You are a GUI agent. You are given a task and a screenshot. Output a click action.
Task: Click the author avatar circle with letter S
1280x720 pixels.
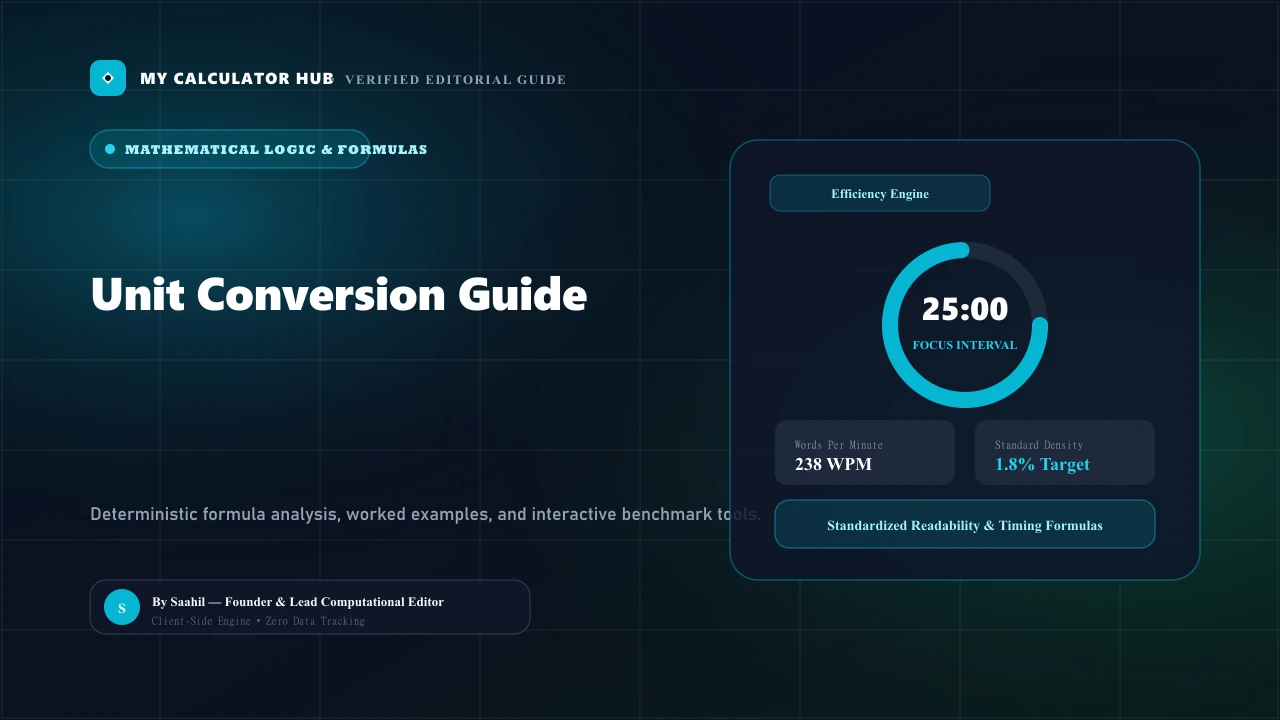click(122, 607)
